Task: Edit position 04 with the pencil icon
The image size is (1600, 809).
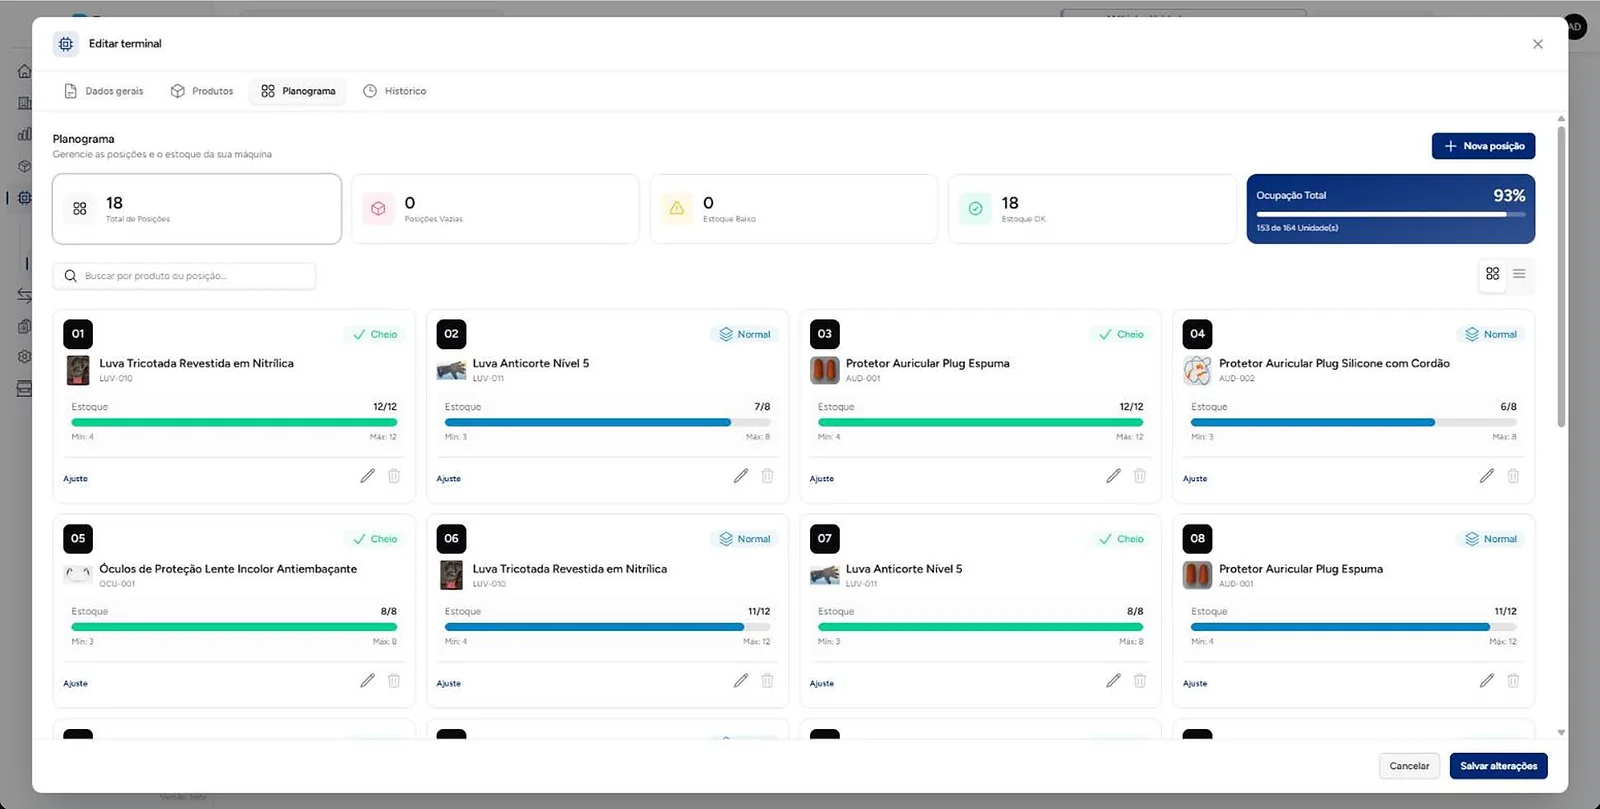Action: pos(1487,476)
